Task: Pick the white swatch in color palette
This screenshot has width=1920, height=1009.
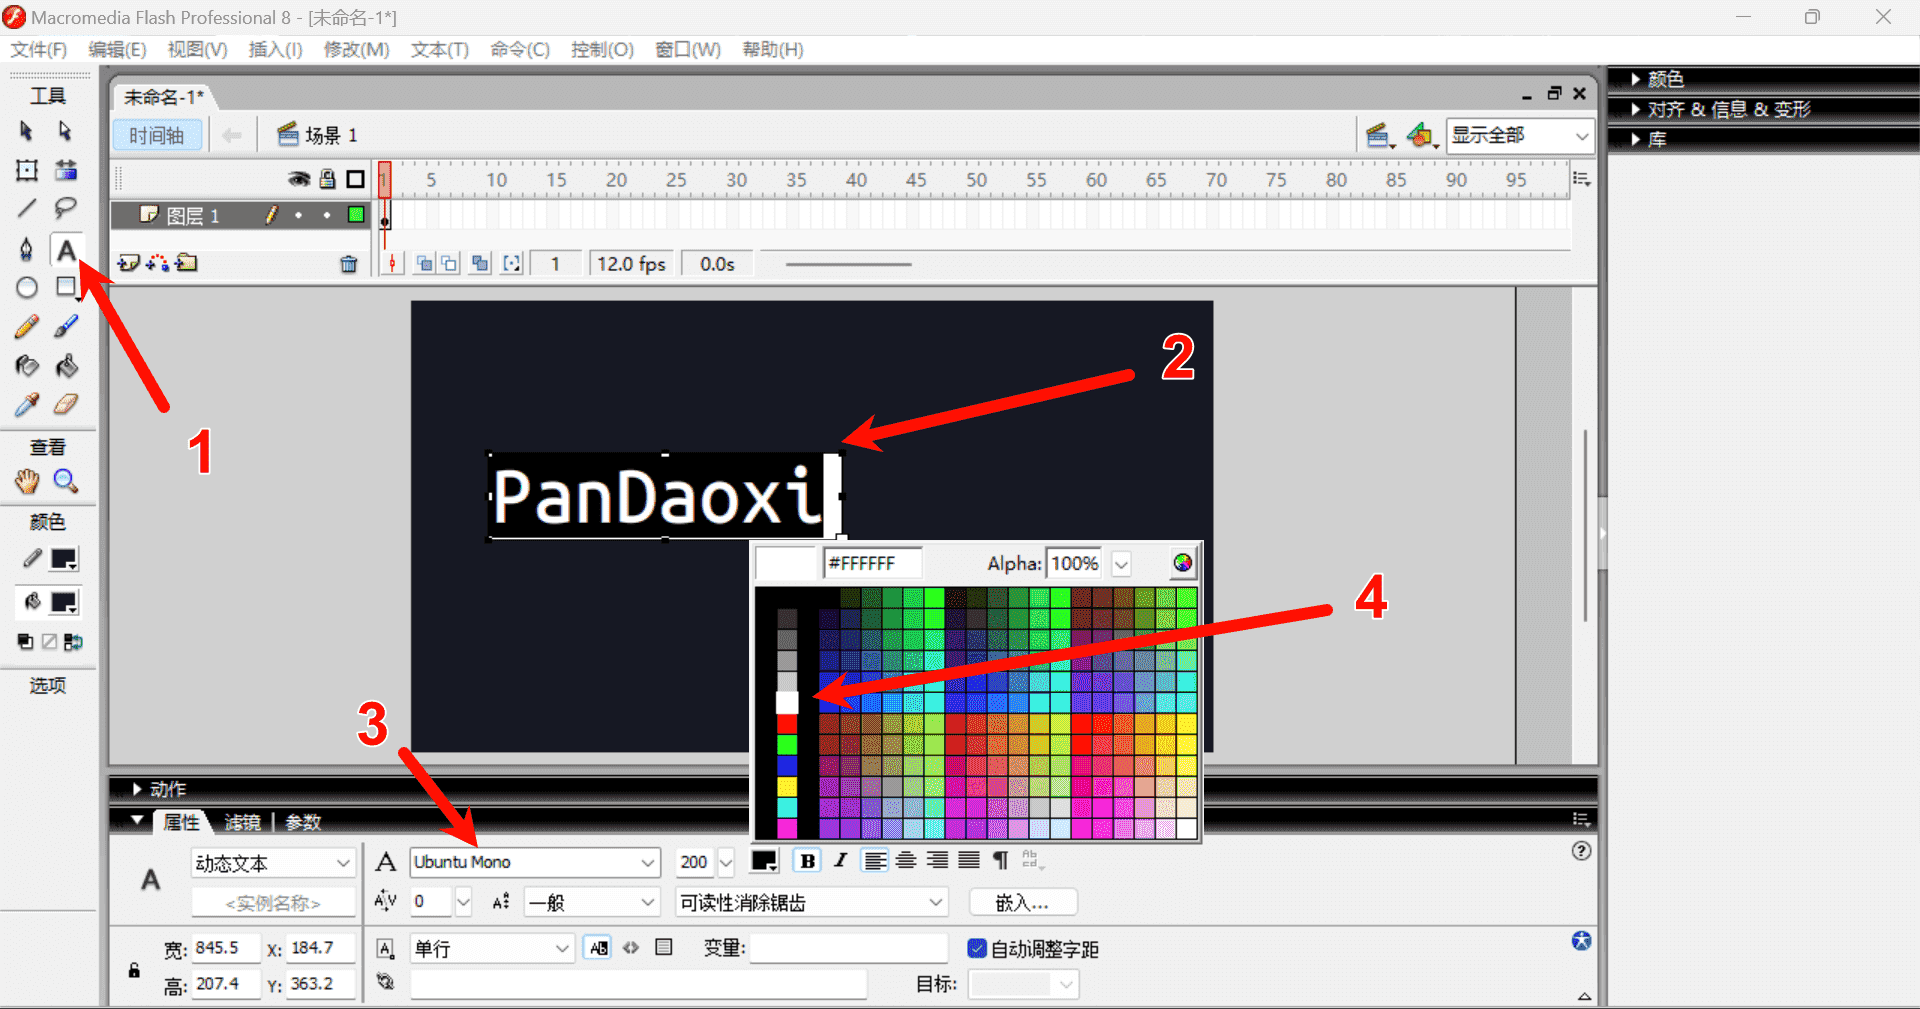Action: click(x=787, y=703)
